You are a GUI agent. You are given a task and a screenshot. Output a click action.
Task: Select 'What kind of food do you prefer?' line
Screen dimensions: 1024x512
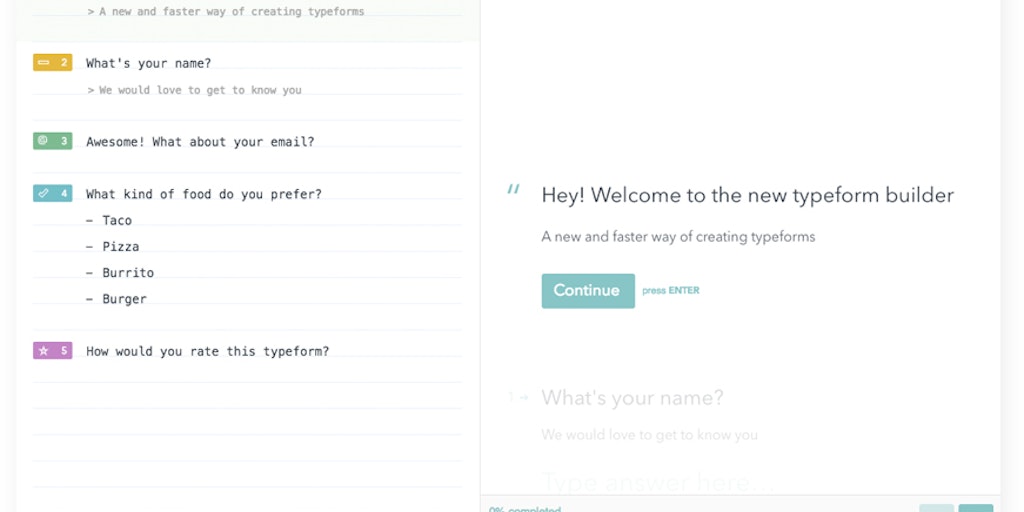204,194
